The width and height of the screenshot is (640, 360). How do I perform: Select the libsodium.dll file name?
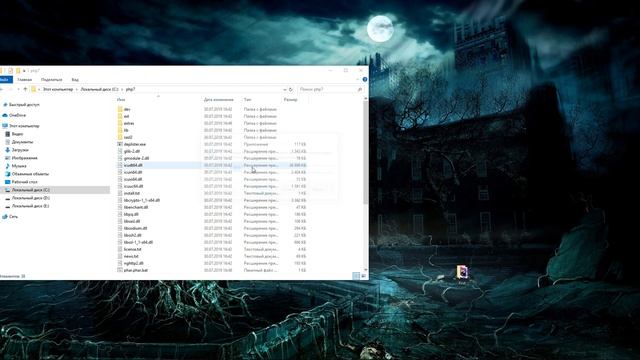click(136, 229)
